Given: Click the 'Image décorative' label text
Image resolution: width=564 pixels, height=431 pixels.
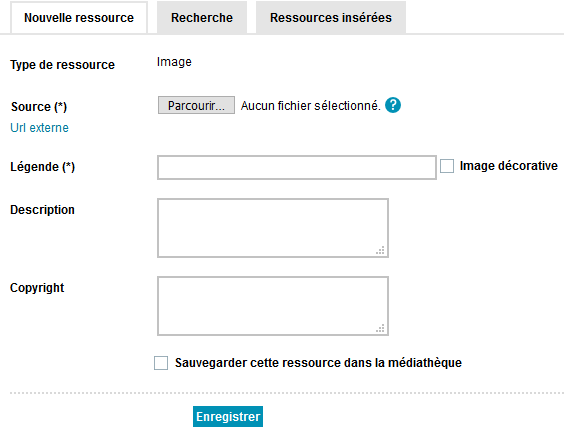Looking at the screenshot, I should tap(509, 166).
